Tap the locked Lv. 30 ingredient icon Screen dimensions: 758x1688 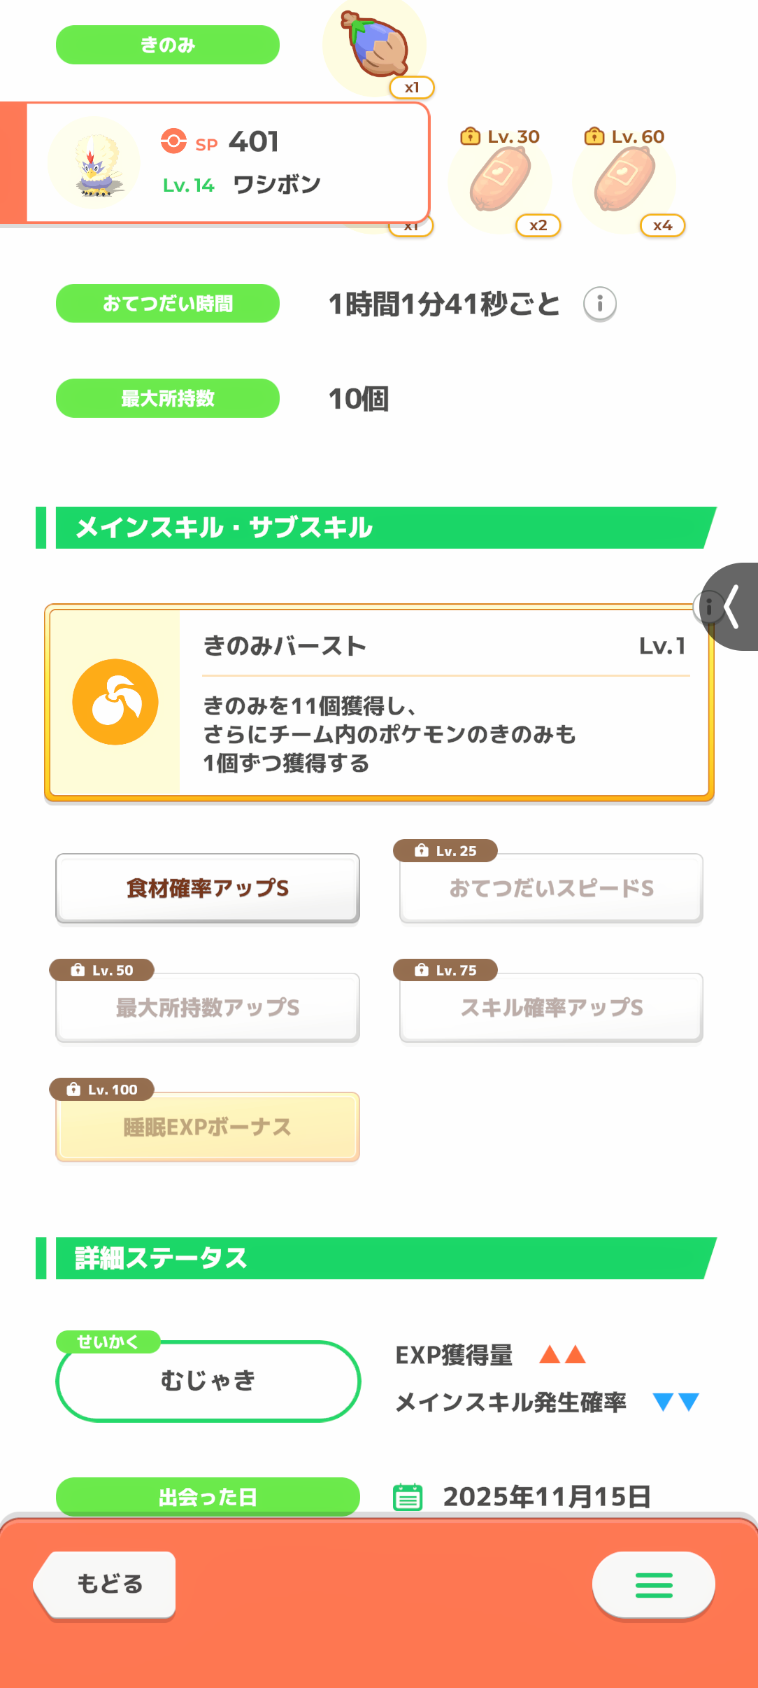click(x=500, y=180)
